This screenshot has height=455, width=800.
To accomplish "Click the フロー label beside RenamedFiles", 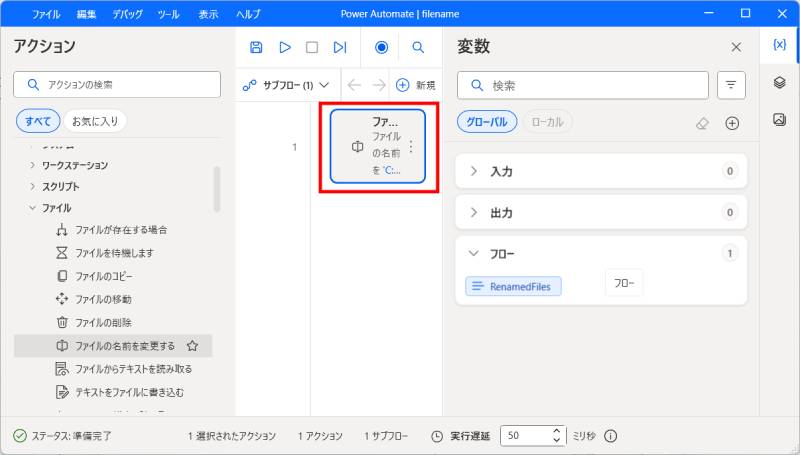I will (624, 283).
